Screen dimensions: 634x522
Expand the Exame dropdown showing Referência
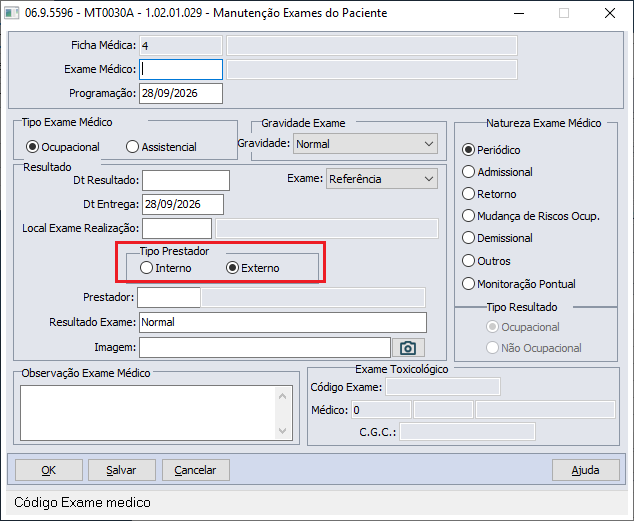(x=382, y=179)
